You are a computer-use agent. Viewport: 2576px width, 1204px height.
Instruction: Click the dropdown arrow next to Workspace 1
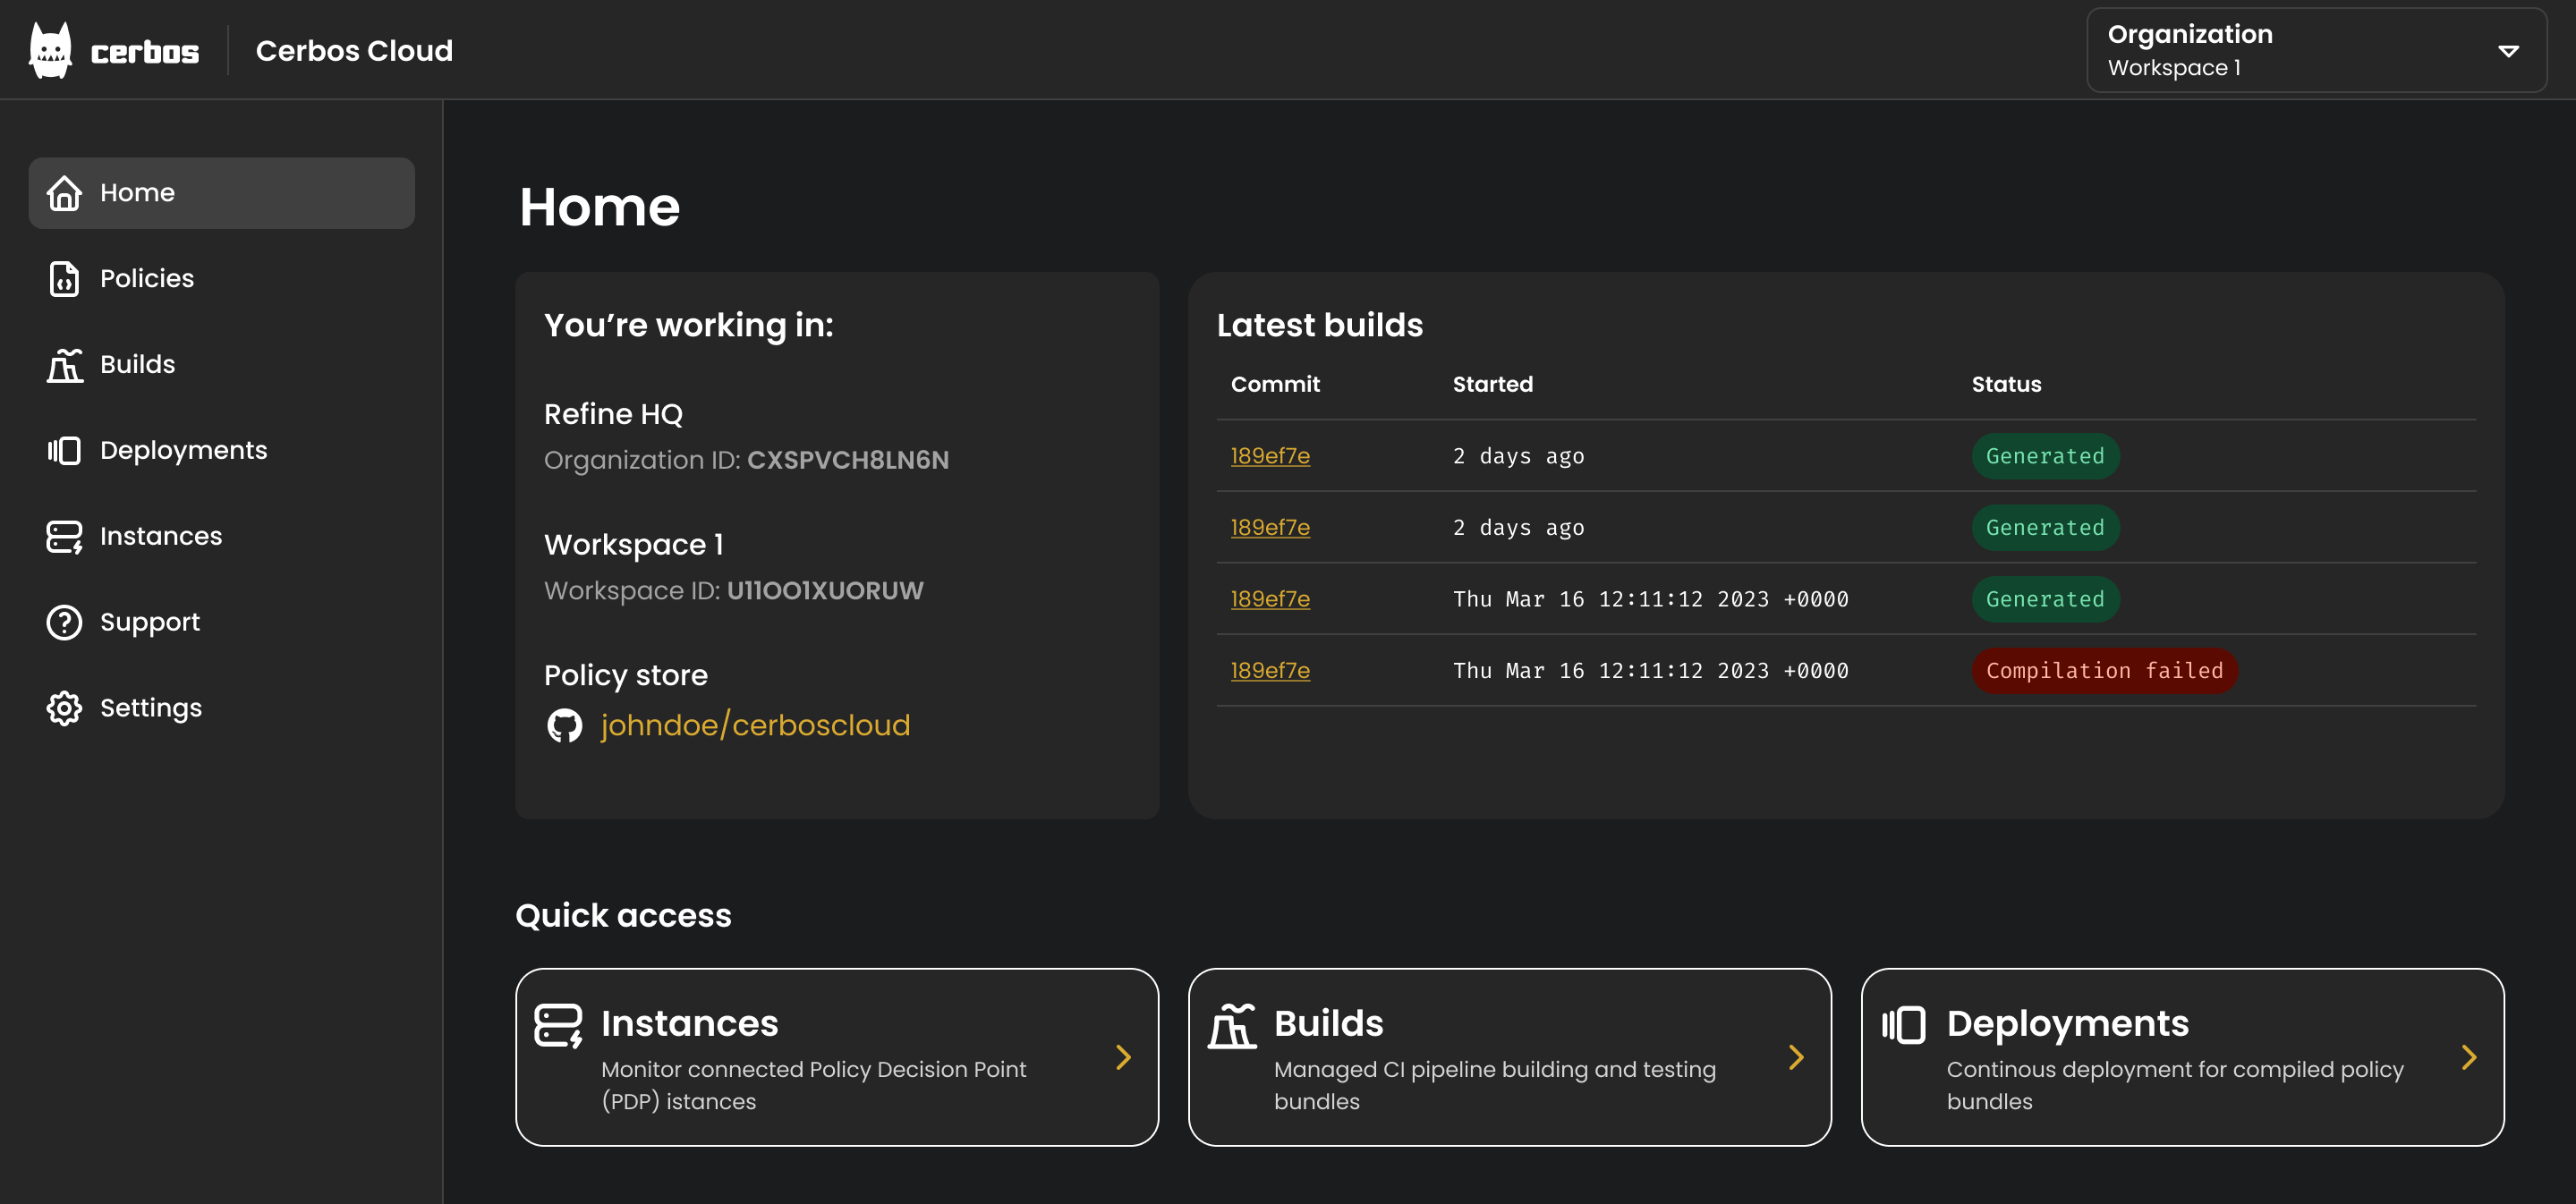click(x=2508, y=50)
